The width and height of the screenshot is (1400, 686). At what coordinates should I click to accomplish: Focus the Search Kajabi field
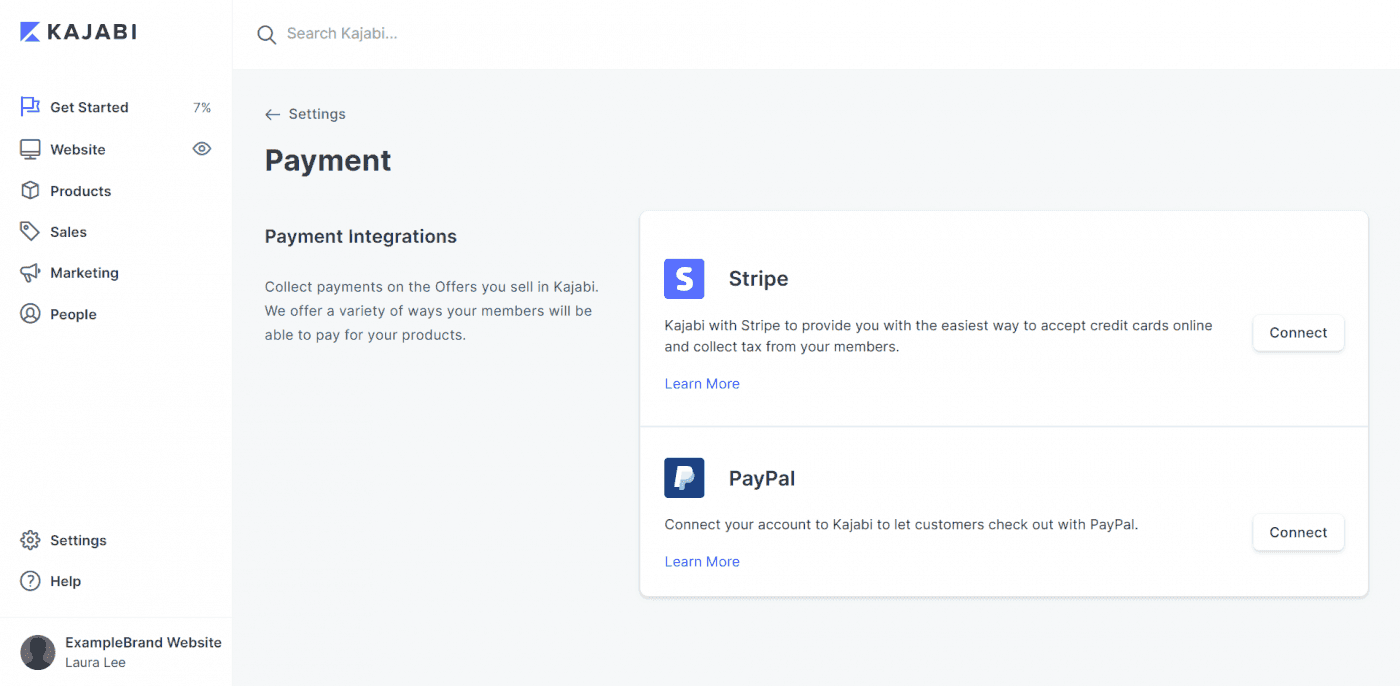(342, 34)
